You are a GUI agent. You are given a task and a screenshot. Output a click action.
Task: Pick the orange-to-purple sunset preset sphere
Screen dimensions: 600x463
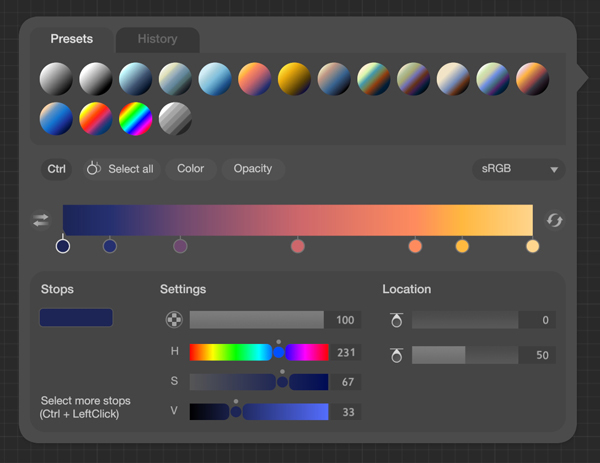254,79
